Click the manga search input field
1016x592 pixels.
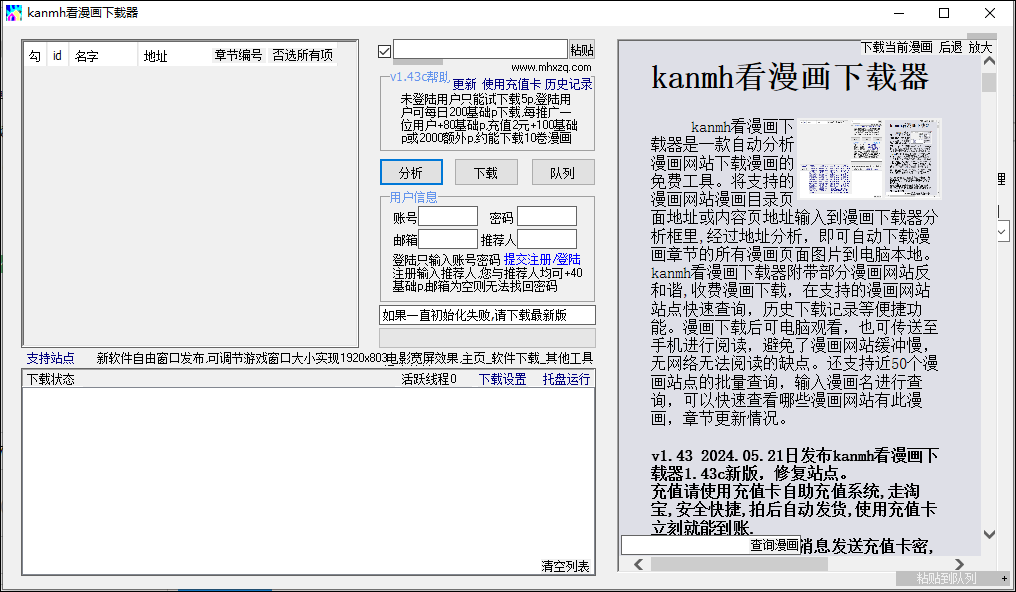[x=685, y=545]
